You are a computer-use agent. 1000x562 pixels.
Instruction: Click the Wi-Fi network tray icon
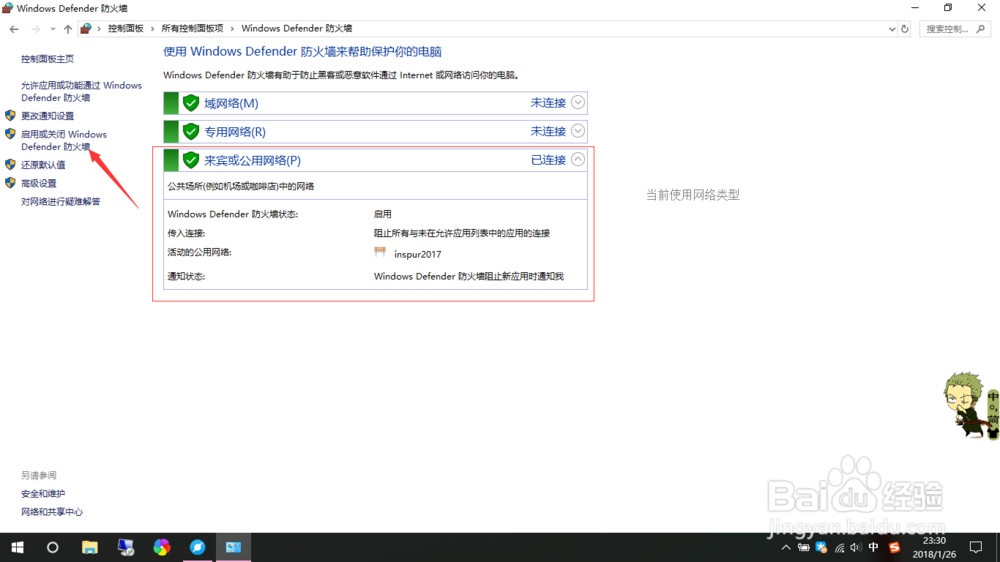click(839, 547)
